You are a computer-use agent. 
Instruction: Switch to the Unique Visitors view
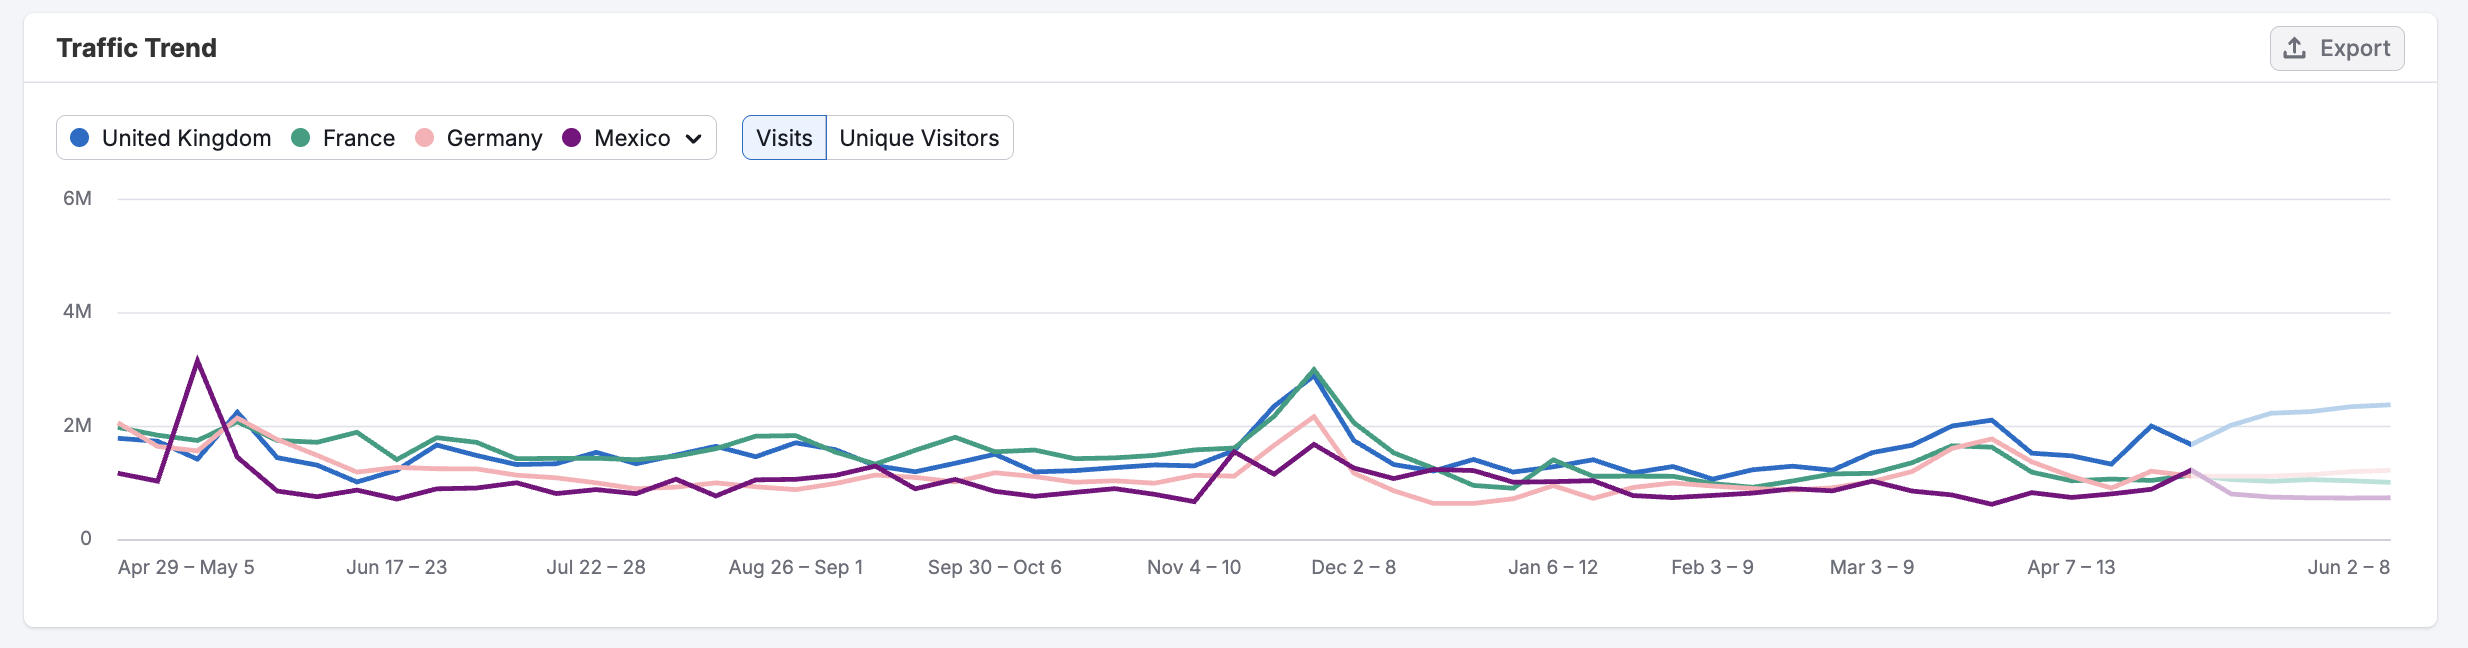click(x=919, y=138)
